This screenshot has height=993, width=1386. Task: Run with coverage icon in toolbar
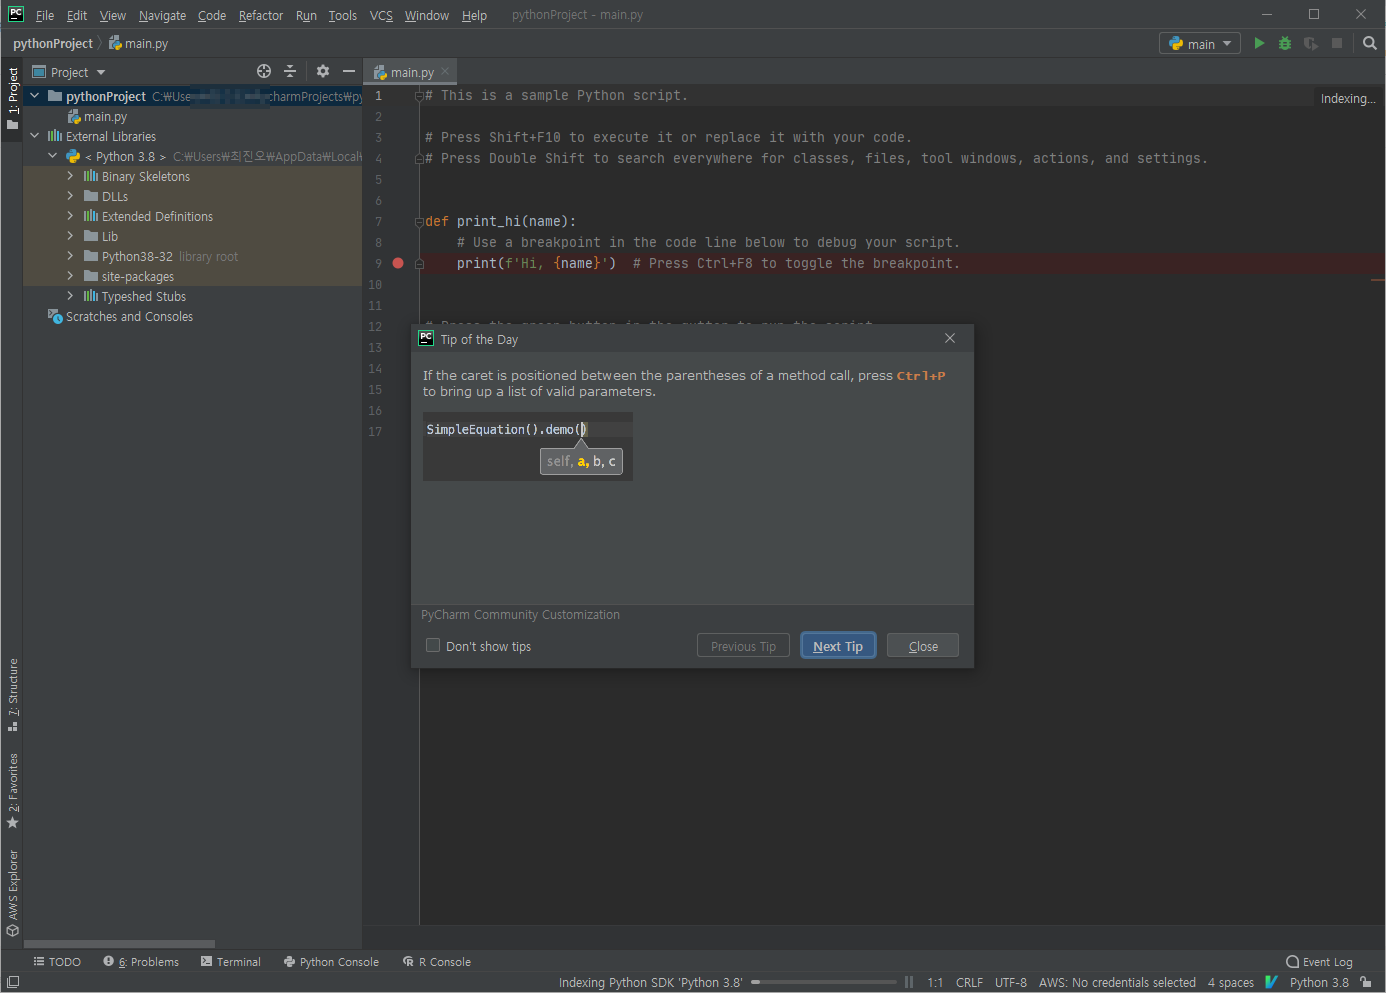pos(1311,43)
